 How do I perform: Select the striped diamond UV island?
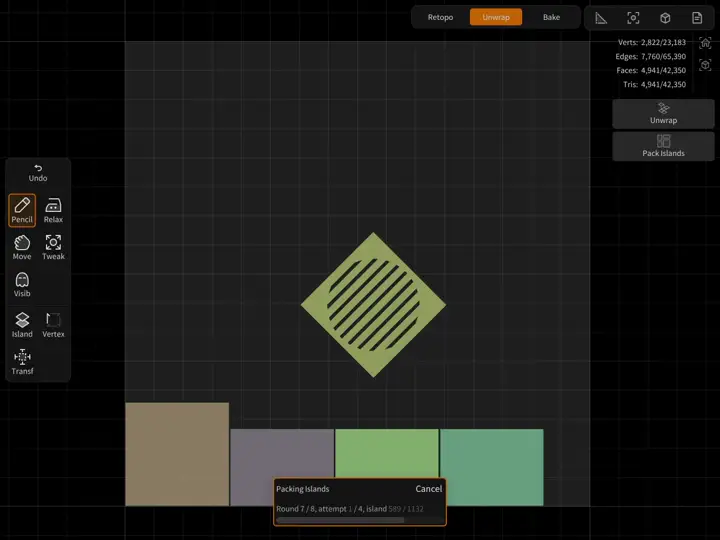coord(373,305)
